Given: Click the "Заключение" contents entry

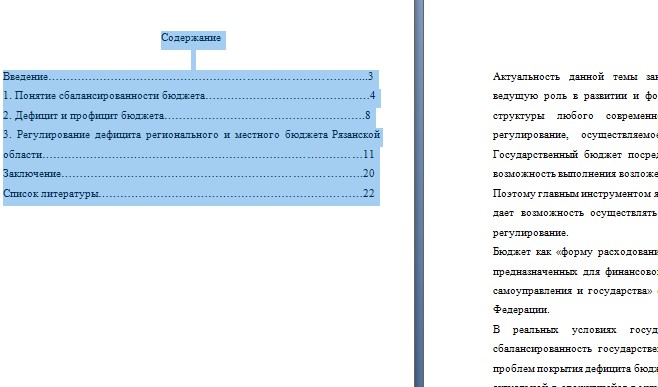Looking at the screenshot, I should pyautogui.click(x=188, y=173).
